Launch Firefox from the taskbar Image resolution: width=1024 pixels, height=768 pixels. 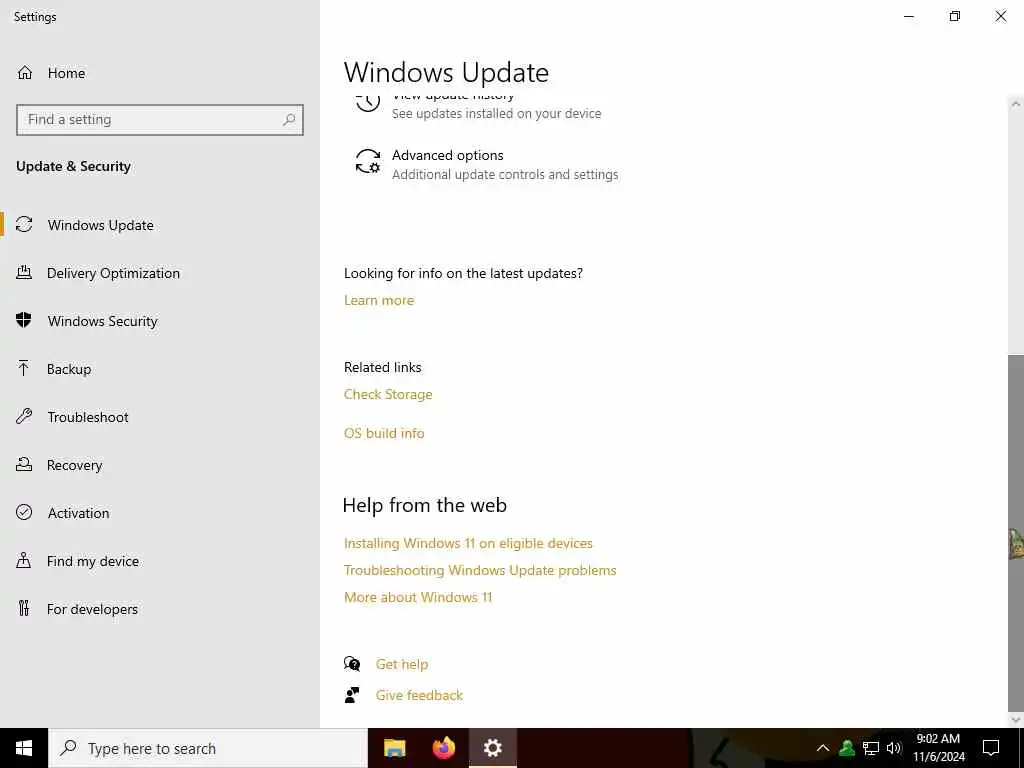(x=444, y=748)
